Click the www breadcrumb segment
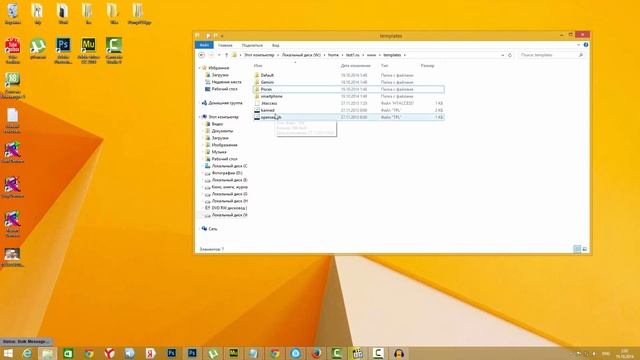This screenshot has height=360, width=640. pyautogui.click(x=371, y=55)
